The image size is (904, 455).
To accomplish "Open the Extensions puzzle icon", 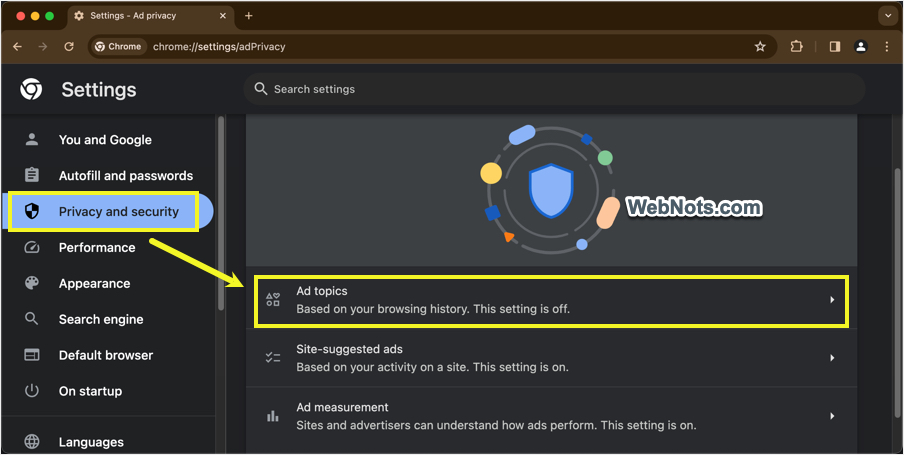I will point(797,46).
